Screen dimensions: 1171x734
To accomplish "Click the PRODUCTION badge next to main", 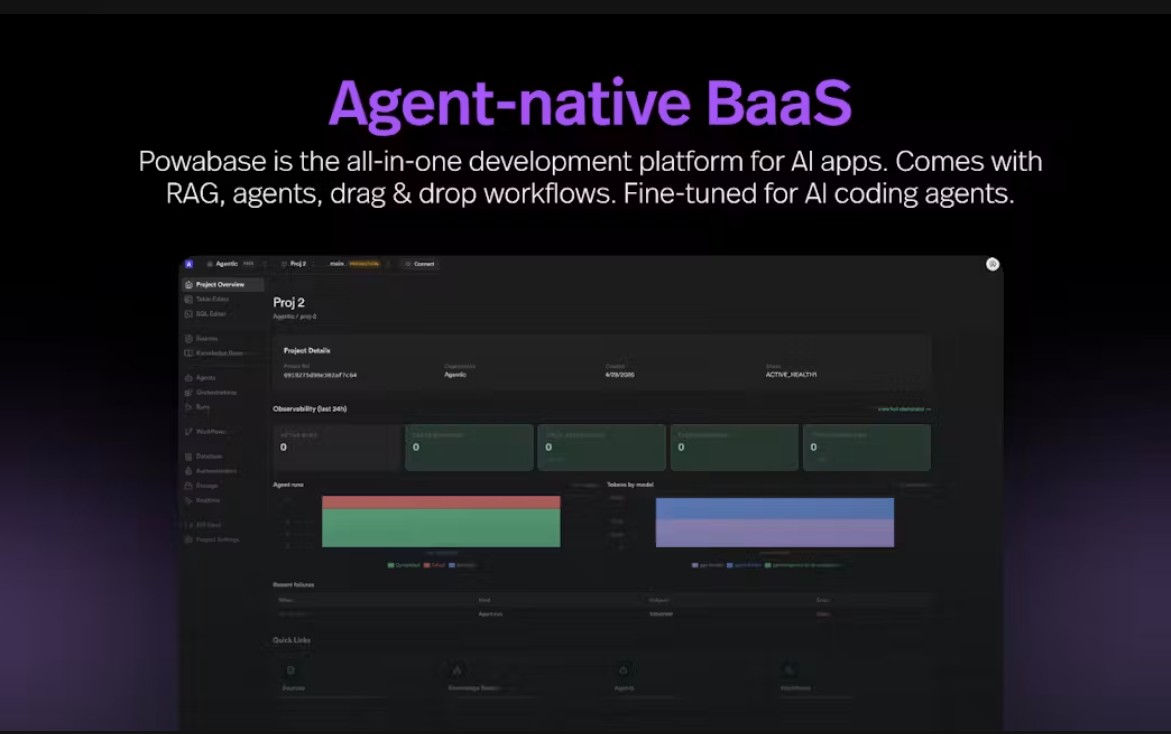I will point(364,264).
